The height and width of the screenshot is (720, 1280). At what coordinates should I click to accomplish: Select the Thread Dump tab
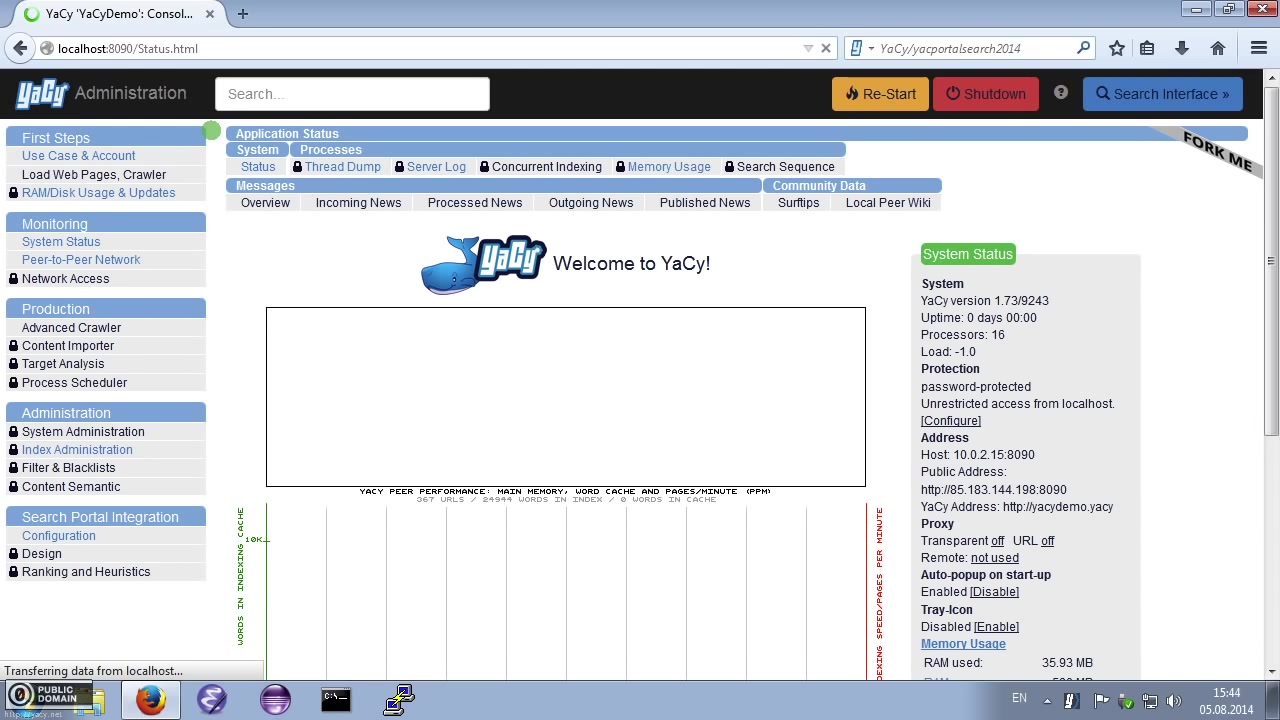click(343, 167)
